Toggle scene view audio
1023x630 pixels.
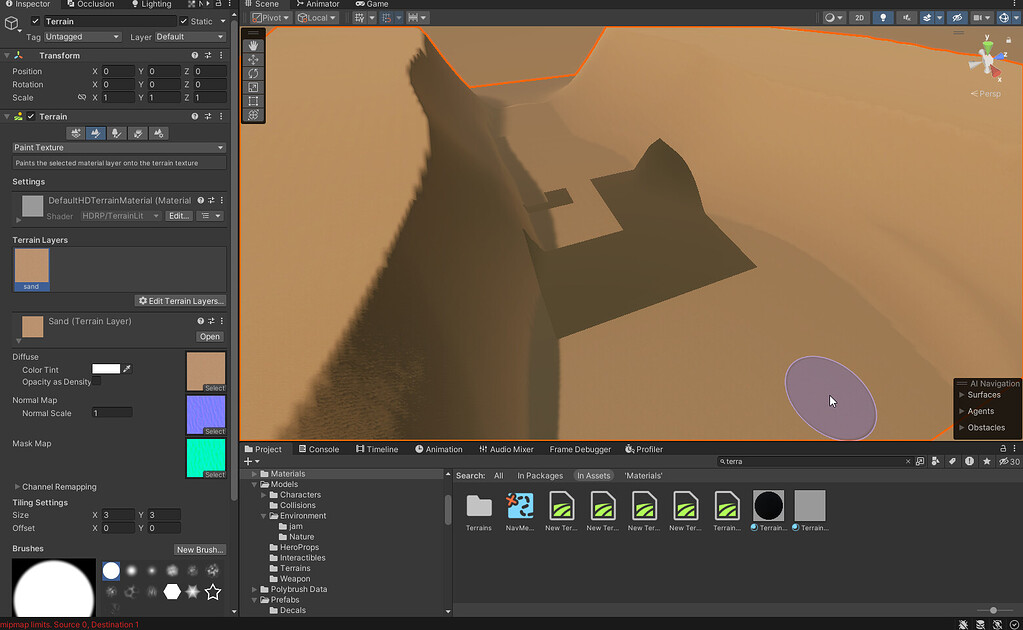(x=905, y=17)
